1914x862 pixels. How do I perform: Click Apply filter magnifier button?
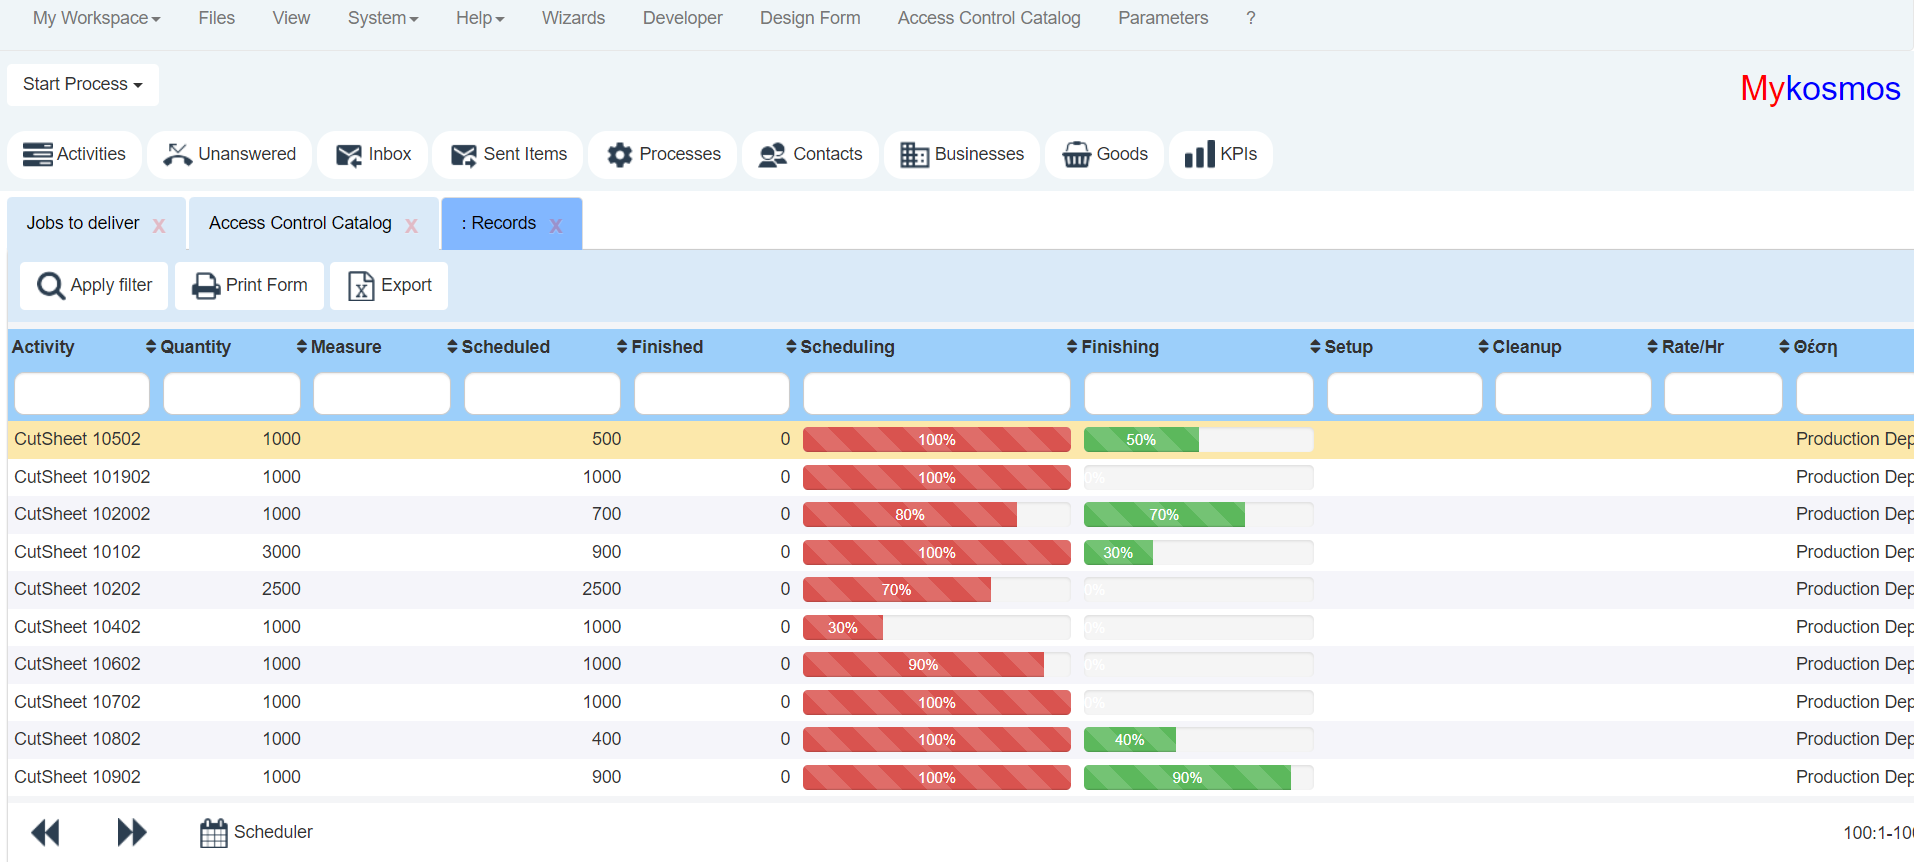click(x=94, y=286)
